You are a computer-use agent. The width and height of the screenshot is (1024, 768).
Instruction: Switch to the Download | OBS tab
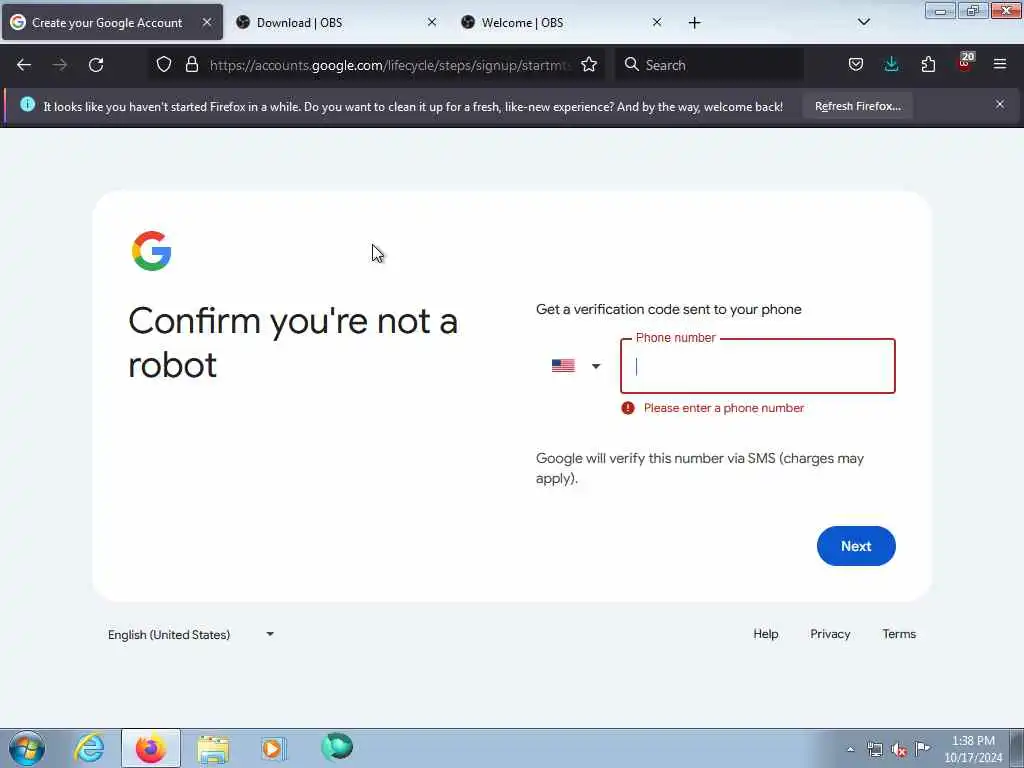tap(336, 22)
